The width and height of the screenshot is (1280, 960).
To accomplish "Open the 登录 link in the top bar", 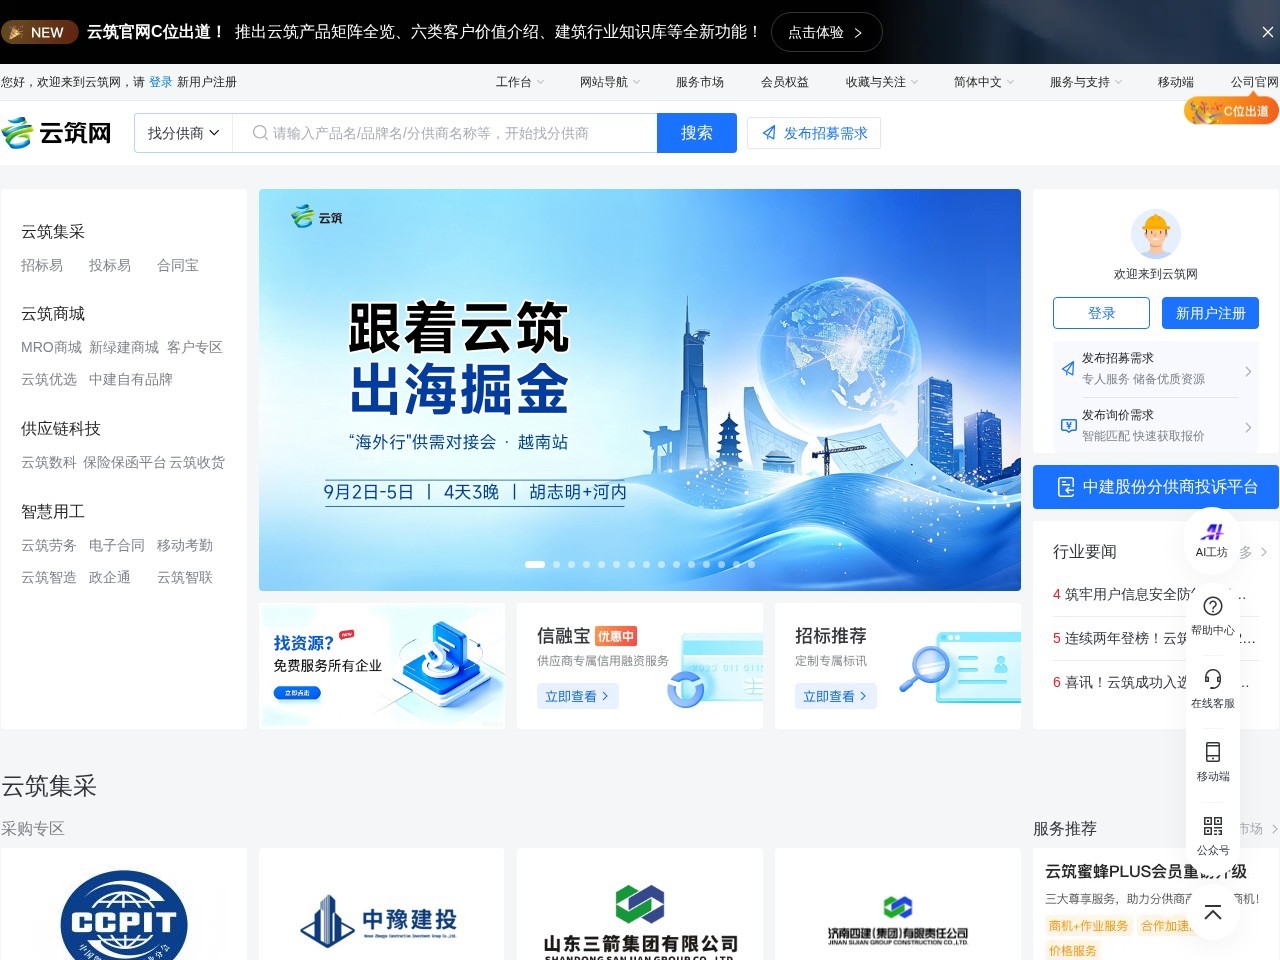I will (x=161, y=82).
